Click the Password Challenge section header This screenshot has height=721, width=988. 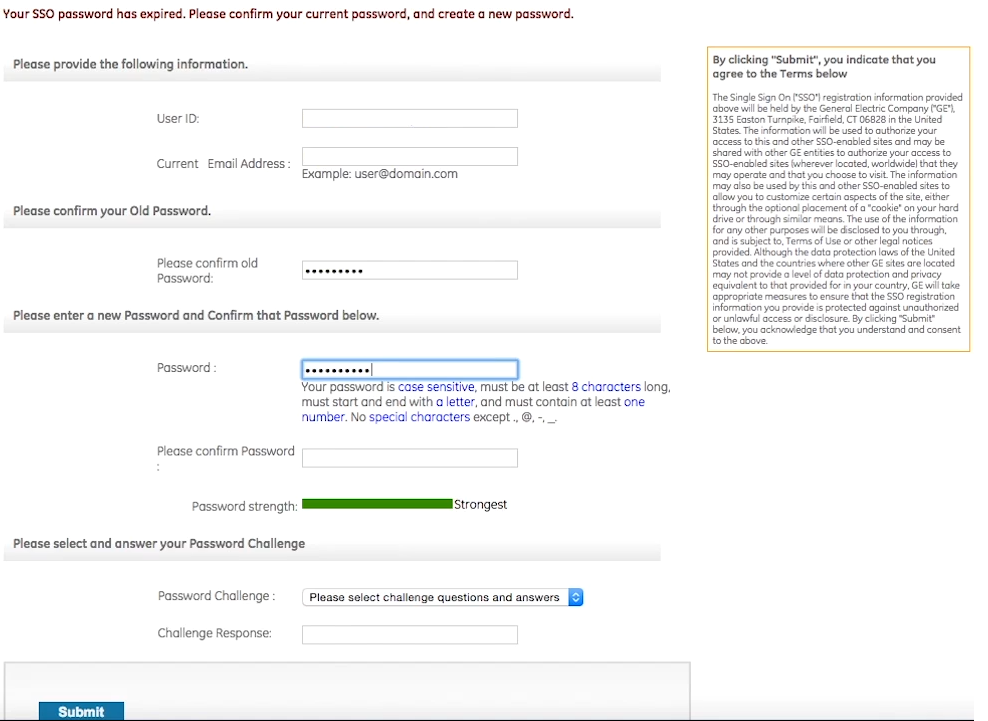[x=159, y=544]
